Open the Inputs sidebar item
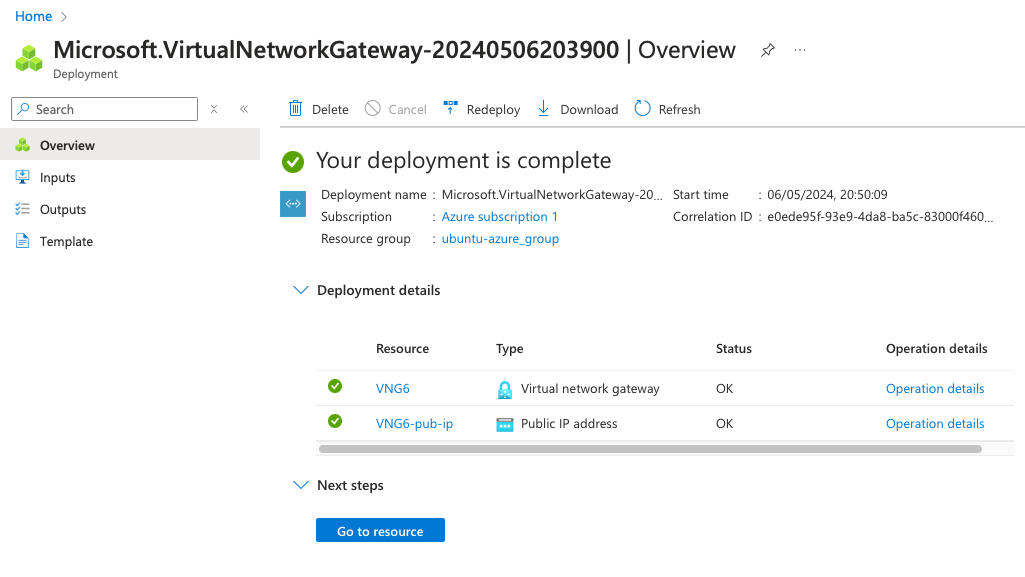 (x=58, y=178)
